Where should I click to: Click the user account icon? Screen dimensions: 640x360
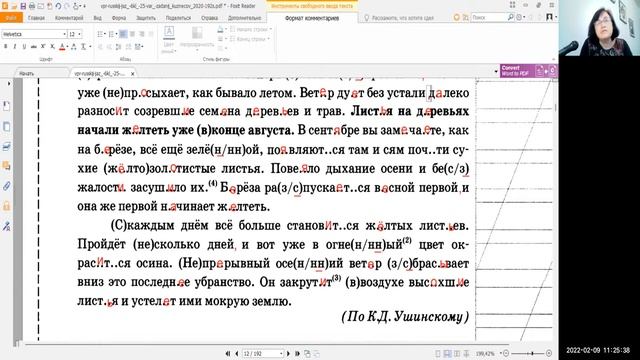(x=549, y=17)
